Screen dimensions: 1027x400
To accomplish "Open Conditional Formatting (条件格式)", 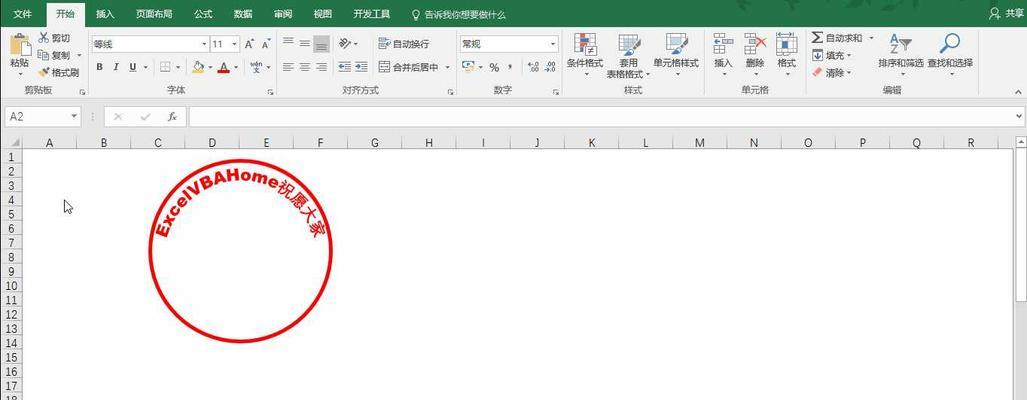I will [585, 55].
